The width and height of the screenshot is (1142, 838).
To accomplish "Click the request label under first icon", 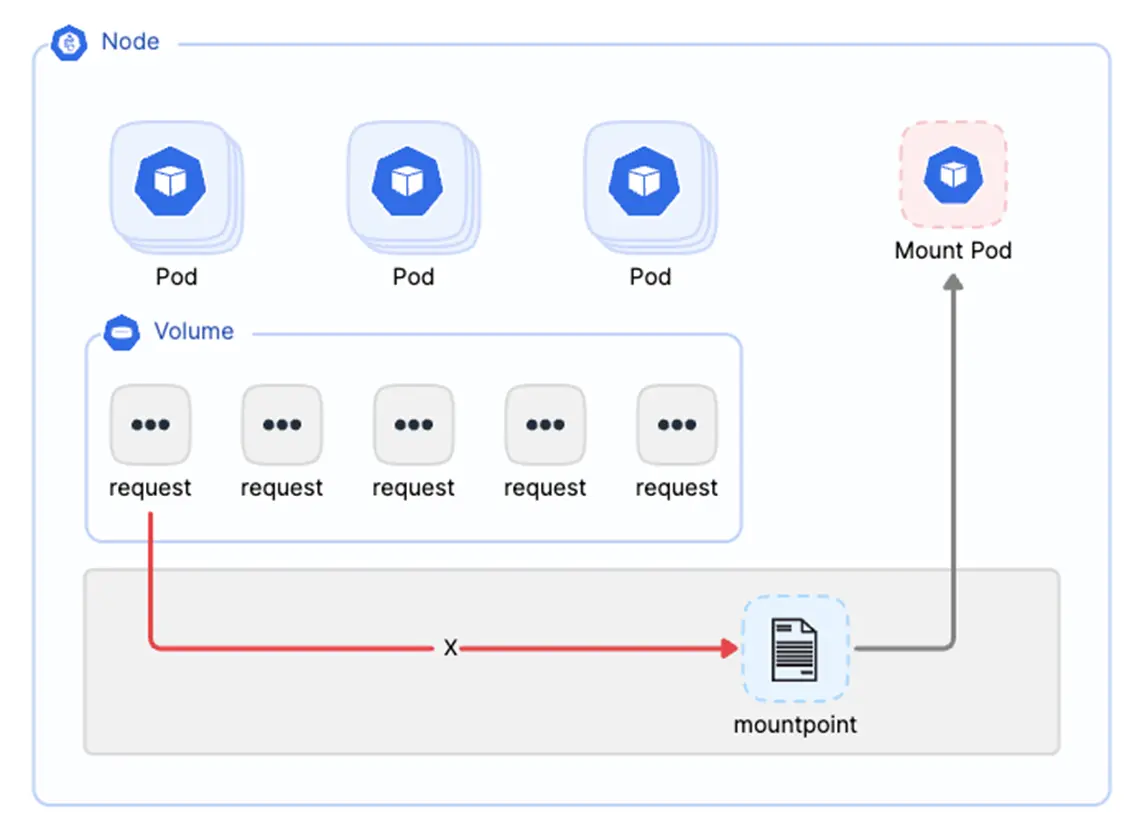I will [x=150, y=489].
